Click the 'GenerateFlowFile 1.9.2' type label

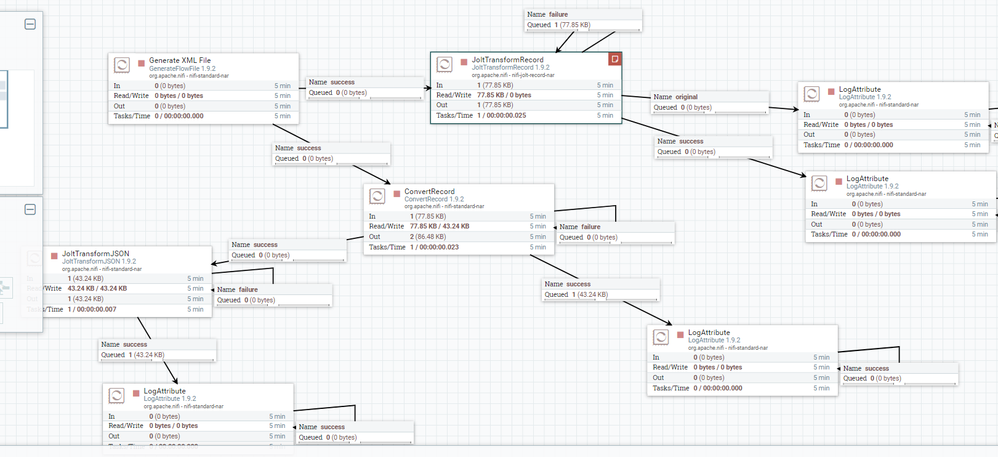[185, 67]
